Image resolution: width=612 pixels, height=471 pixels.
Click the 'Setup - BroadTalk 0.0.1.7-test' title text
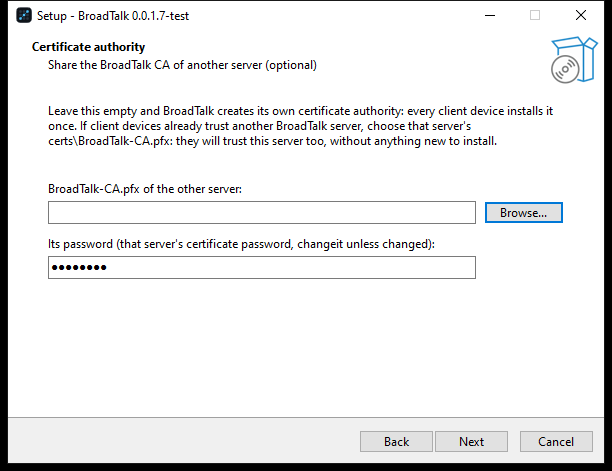point(113,16)
